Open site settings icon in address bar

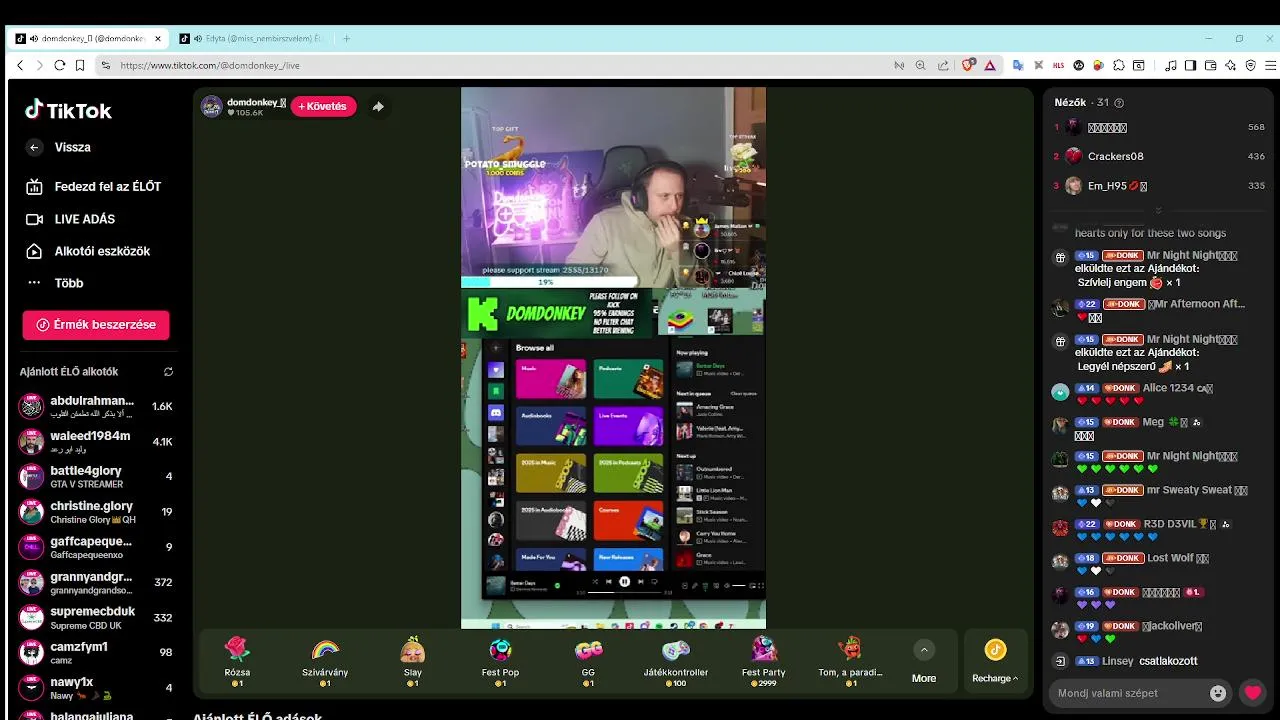(x=105, y=65)
